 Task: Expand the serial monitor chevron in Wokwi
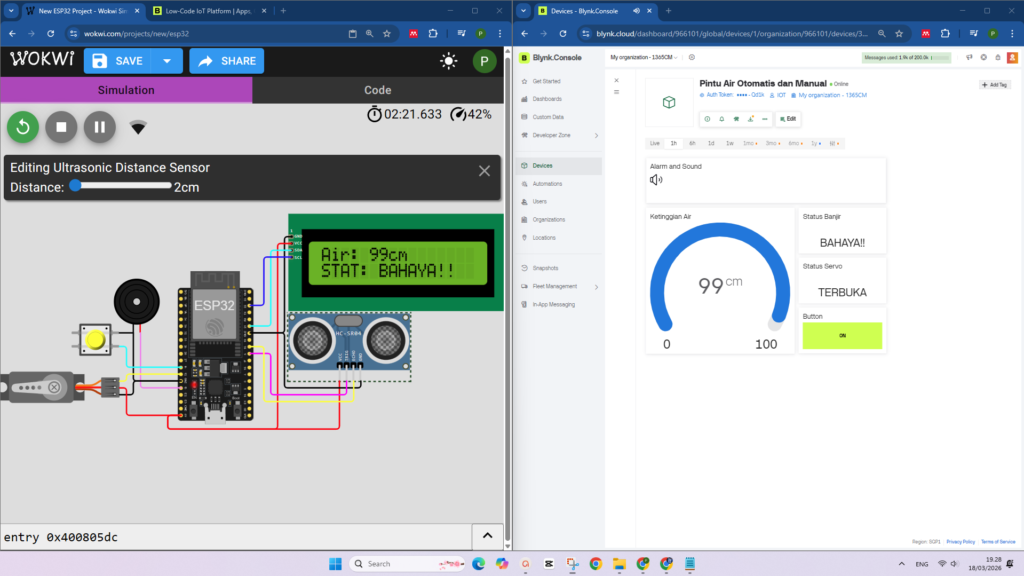point(487,536)
